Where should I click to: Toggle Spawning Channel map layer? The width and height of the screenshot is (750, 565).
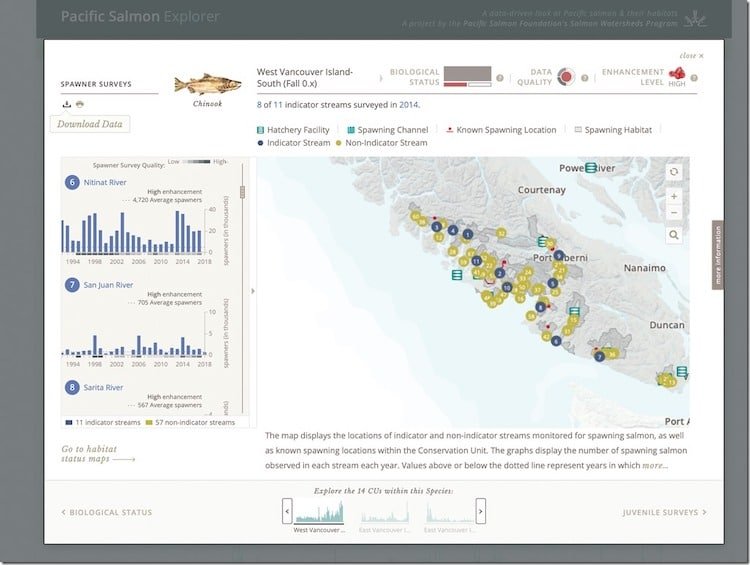click(388, 130)
